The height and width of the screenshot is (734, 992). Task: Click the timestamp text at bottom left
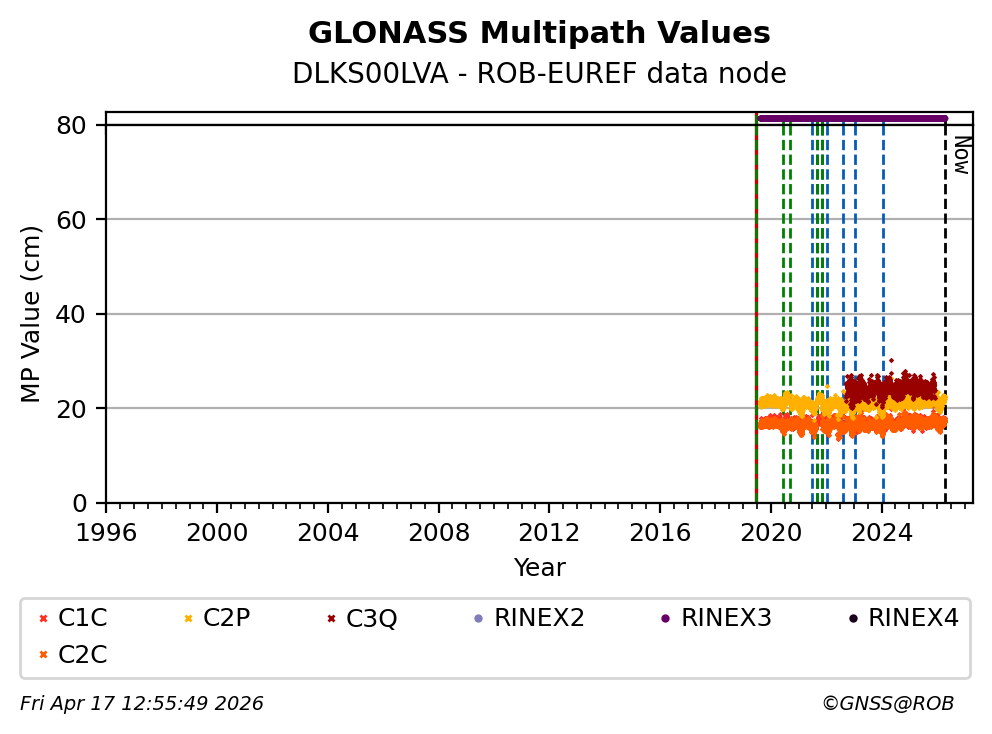point(141,704)
